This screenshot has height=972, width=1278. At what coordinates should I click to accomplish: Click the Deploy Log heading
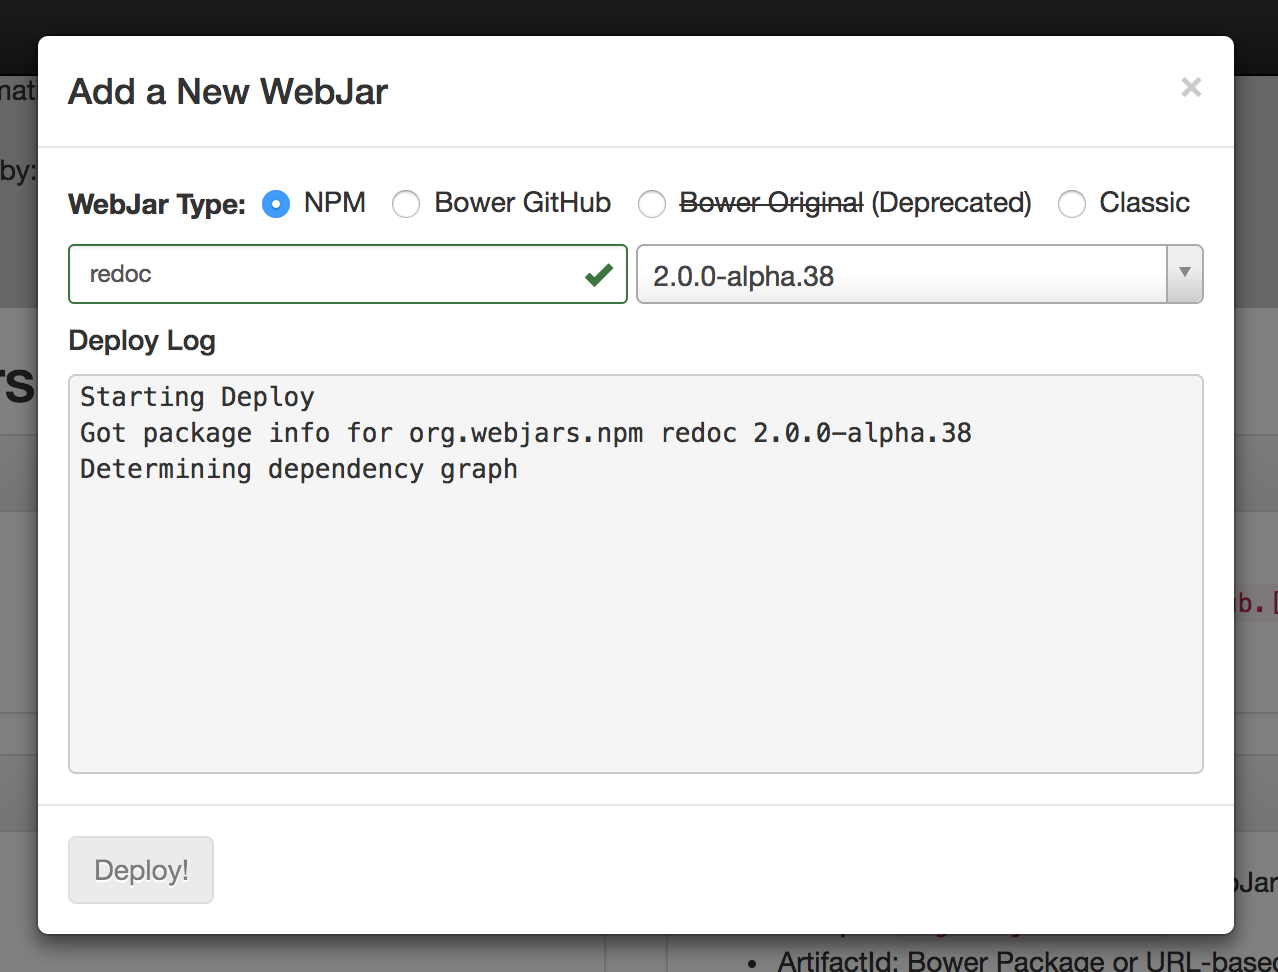pos(141,341)
